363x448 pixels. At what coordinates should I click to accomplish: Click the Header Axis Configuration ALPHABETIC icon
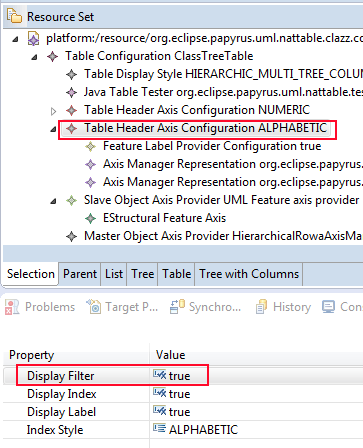tap(72, 128)
